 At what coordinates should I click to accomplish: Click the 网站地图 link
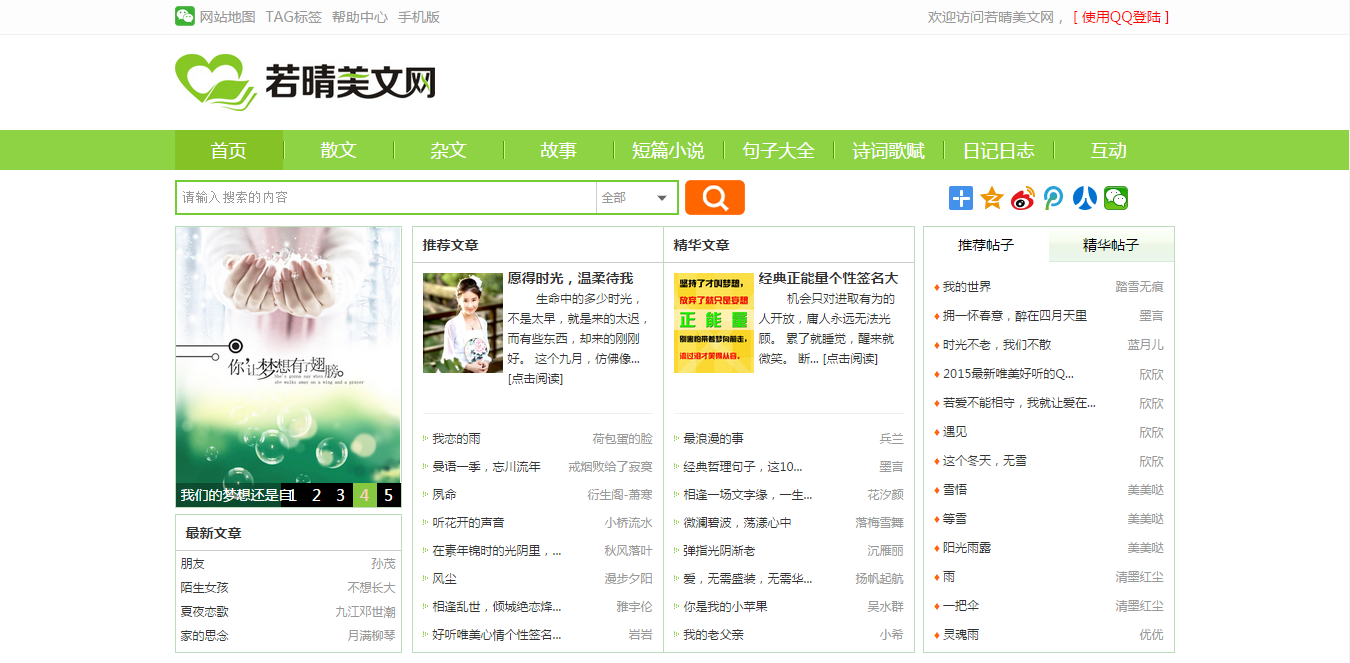point(228,17)
